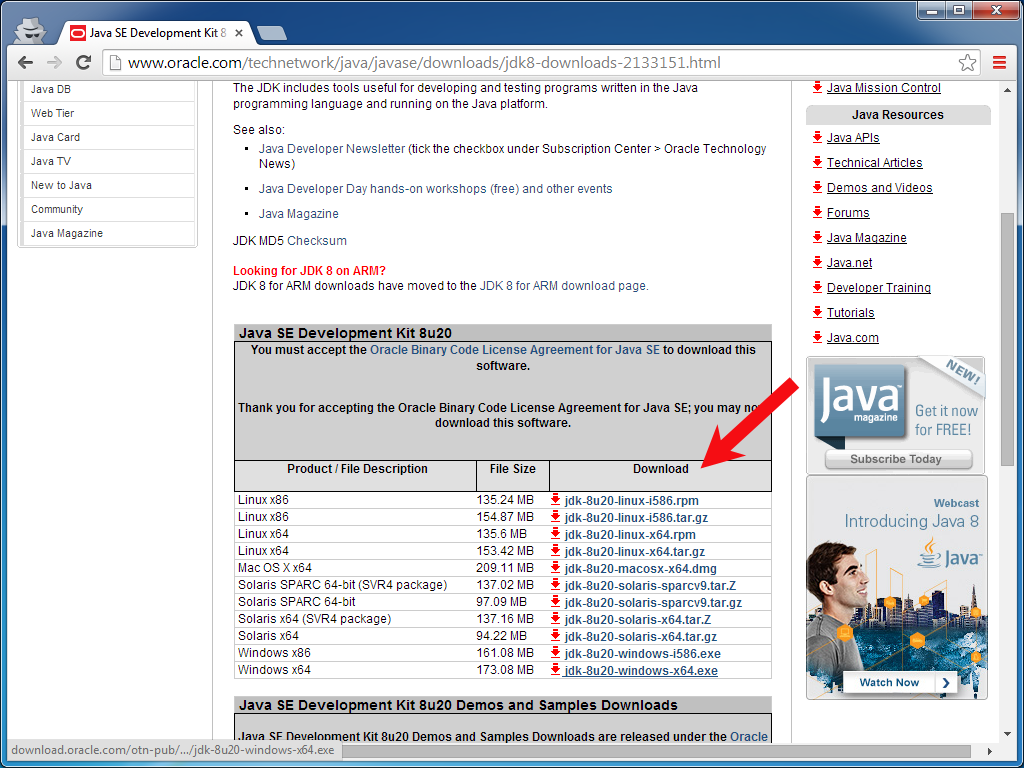Click red arrow icon beside Java.com
This screenshot has height=768, width=1024.
tap(817, 336)
